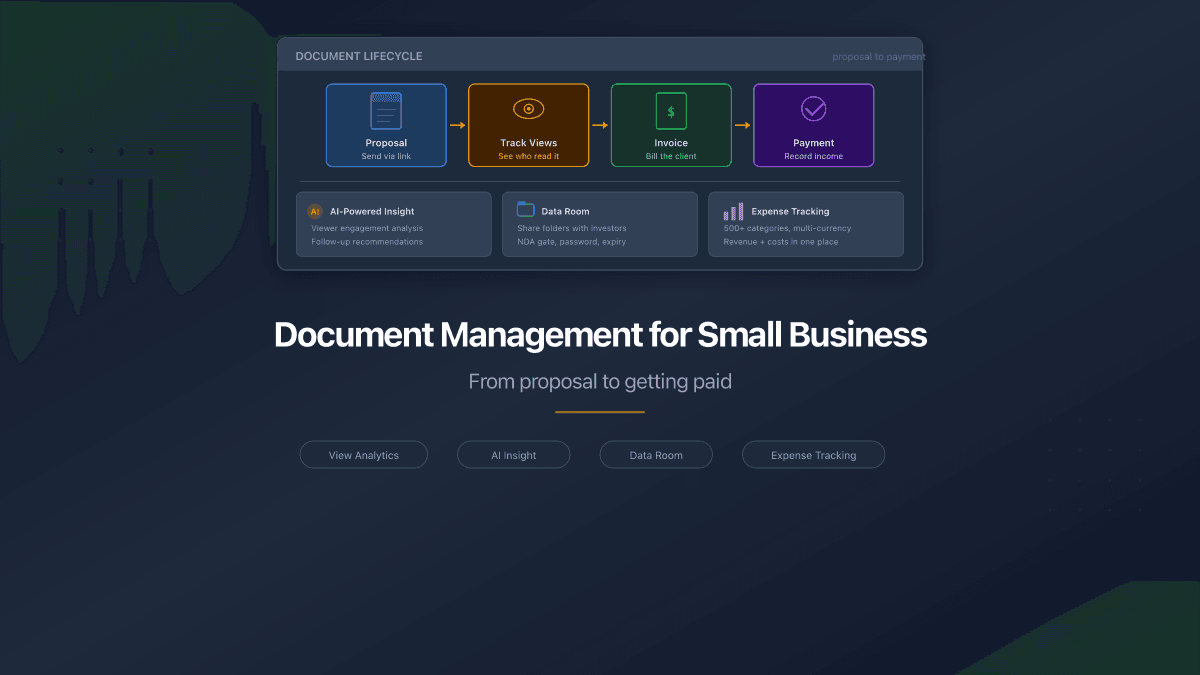The image size is (1200, 675).
Task: Expand the AI-Powered Insight panel
Action: point(393,224)
